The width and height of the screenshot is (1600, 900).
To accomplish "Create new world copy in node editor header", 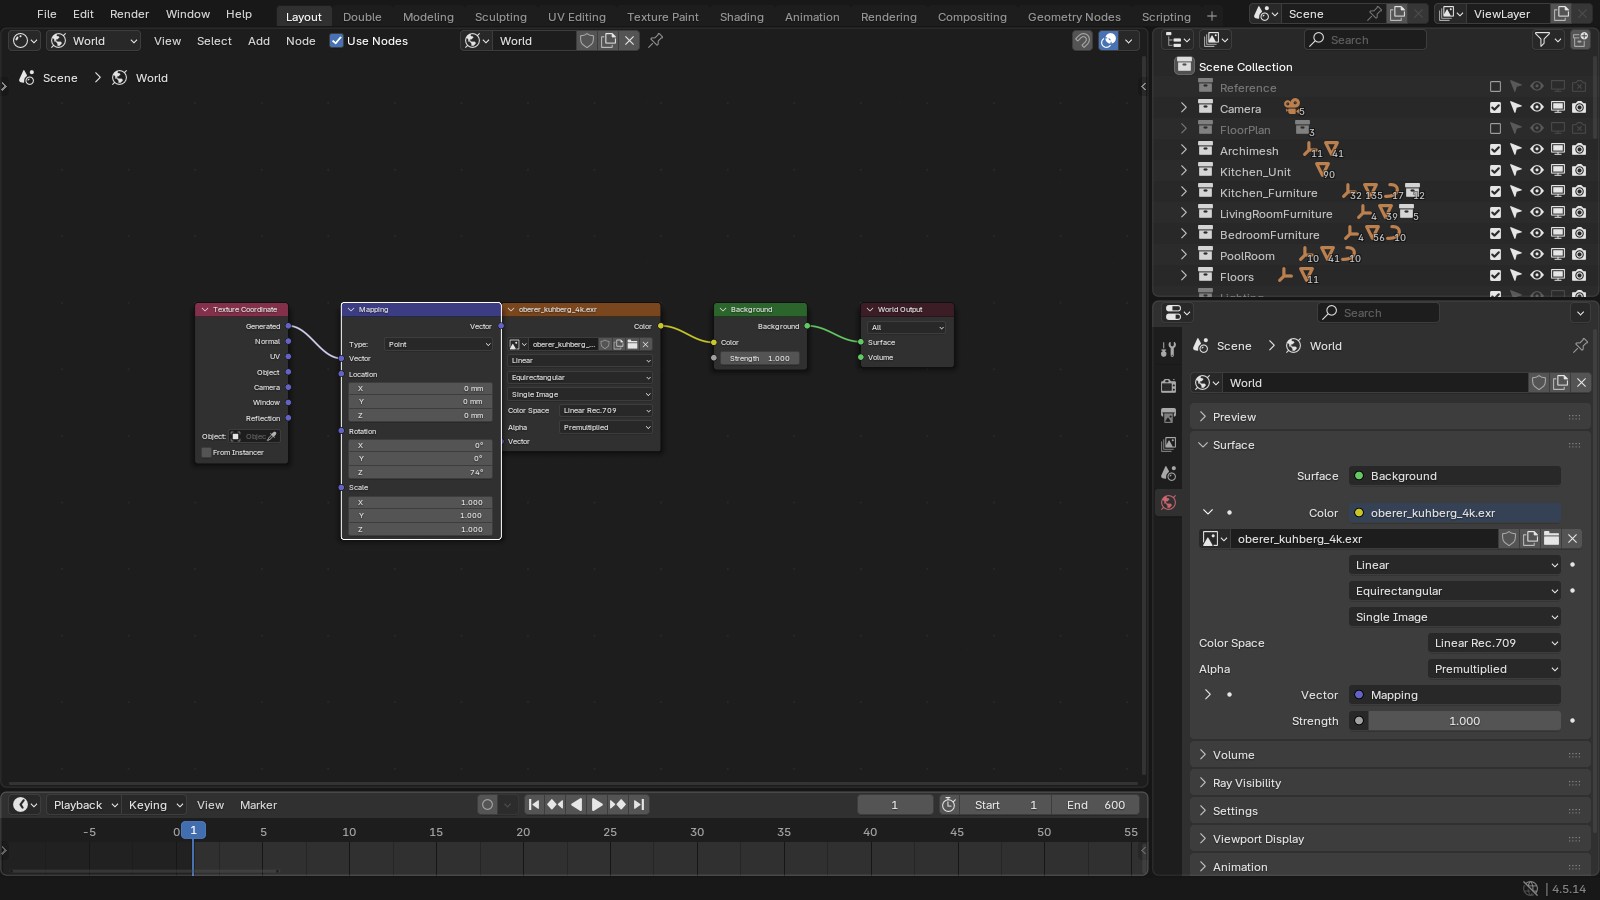I will (x=608, y=41).
